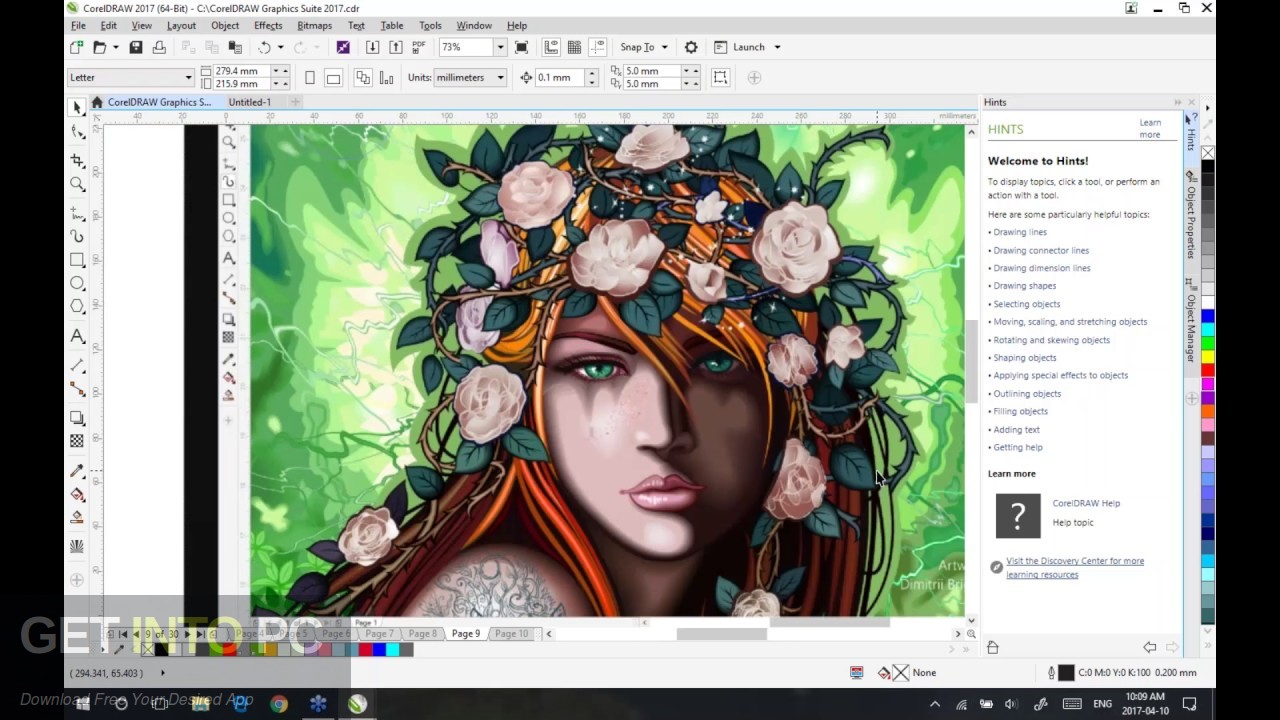The width and height of the screenshot is (1280, 720).
Task: Click the Export icon
Action: tap(395, 47)
